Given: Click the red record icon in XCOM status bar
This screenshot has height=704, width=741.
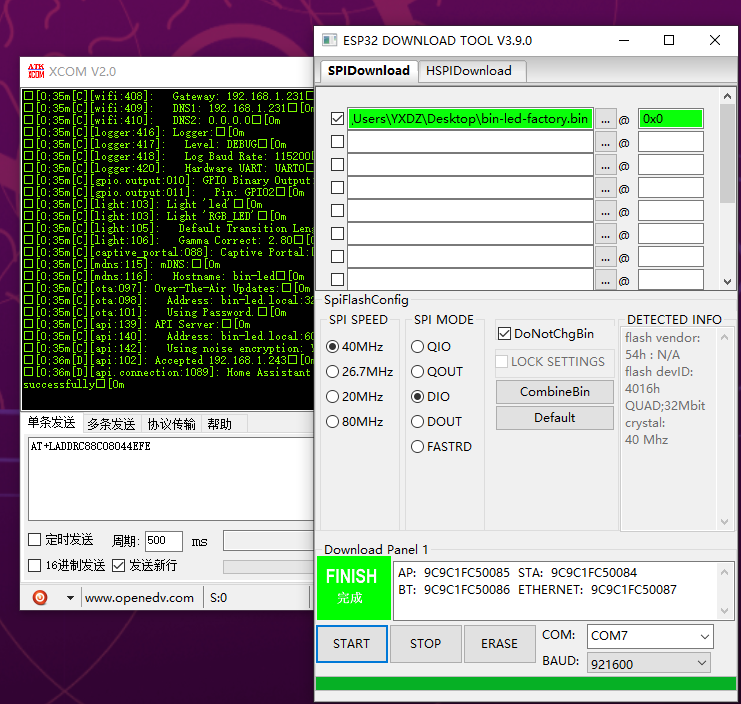Looking at the screenshot, I should pyautogui.click(x=40, y=598).
